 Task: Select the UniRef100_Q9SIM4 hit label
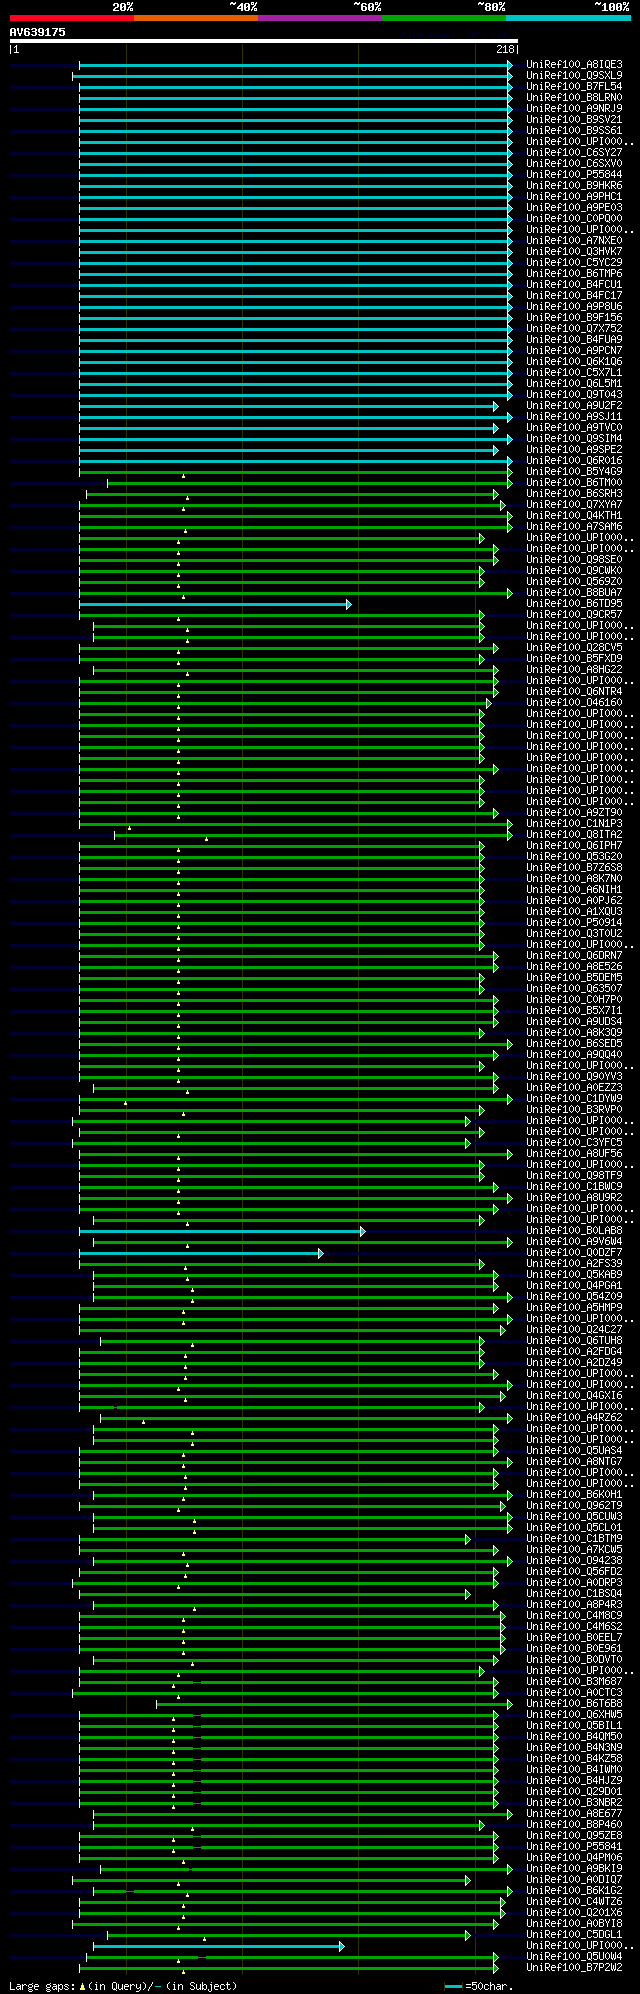pos(574,438)
